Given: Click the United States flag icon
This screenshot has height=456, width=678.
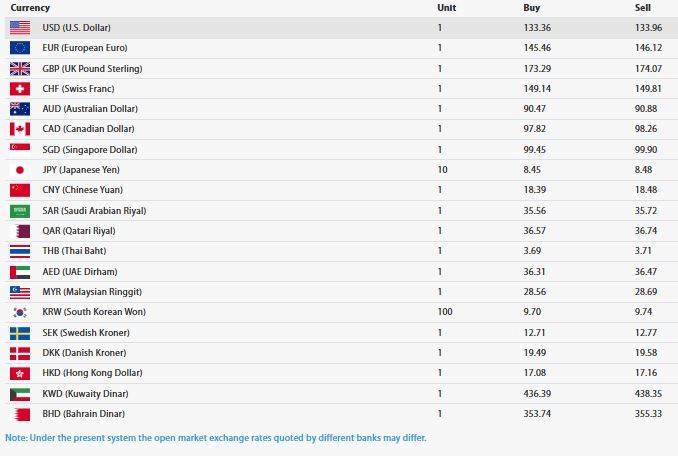Looking at the screenshot, I should pos(20,28).
